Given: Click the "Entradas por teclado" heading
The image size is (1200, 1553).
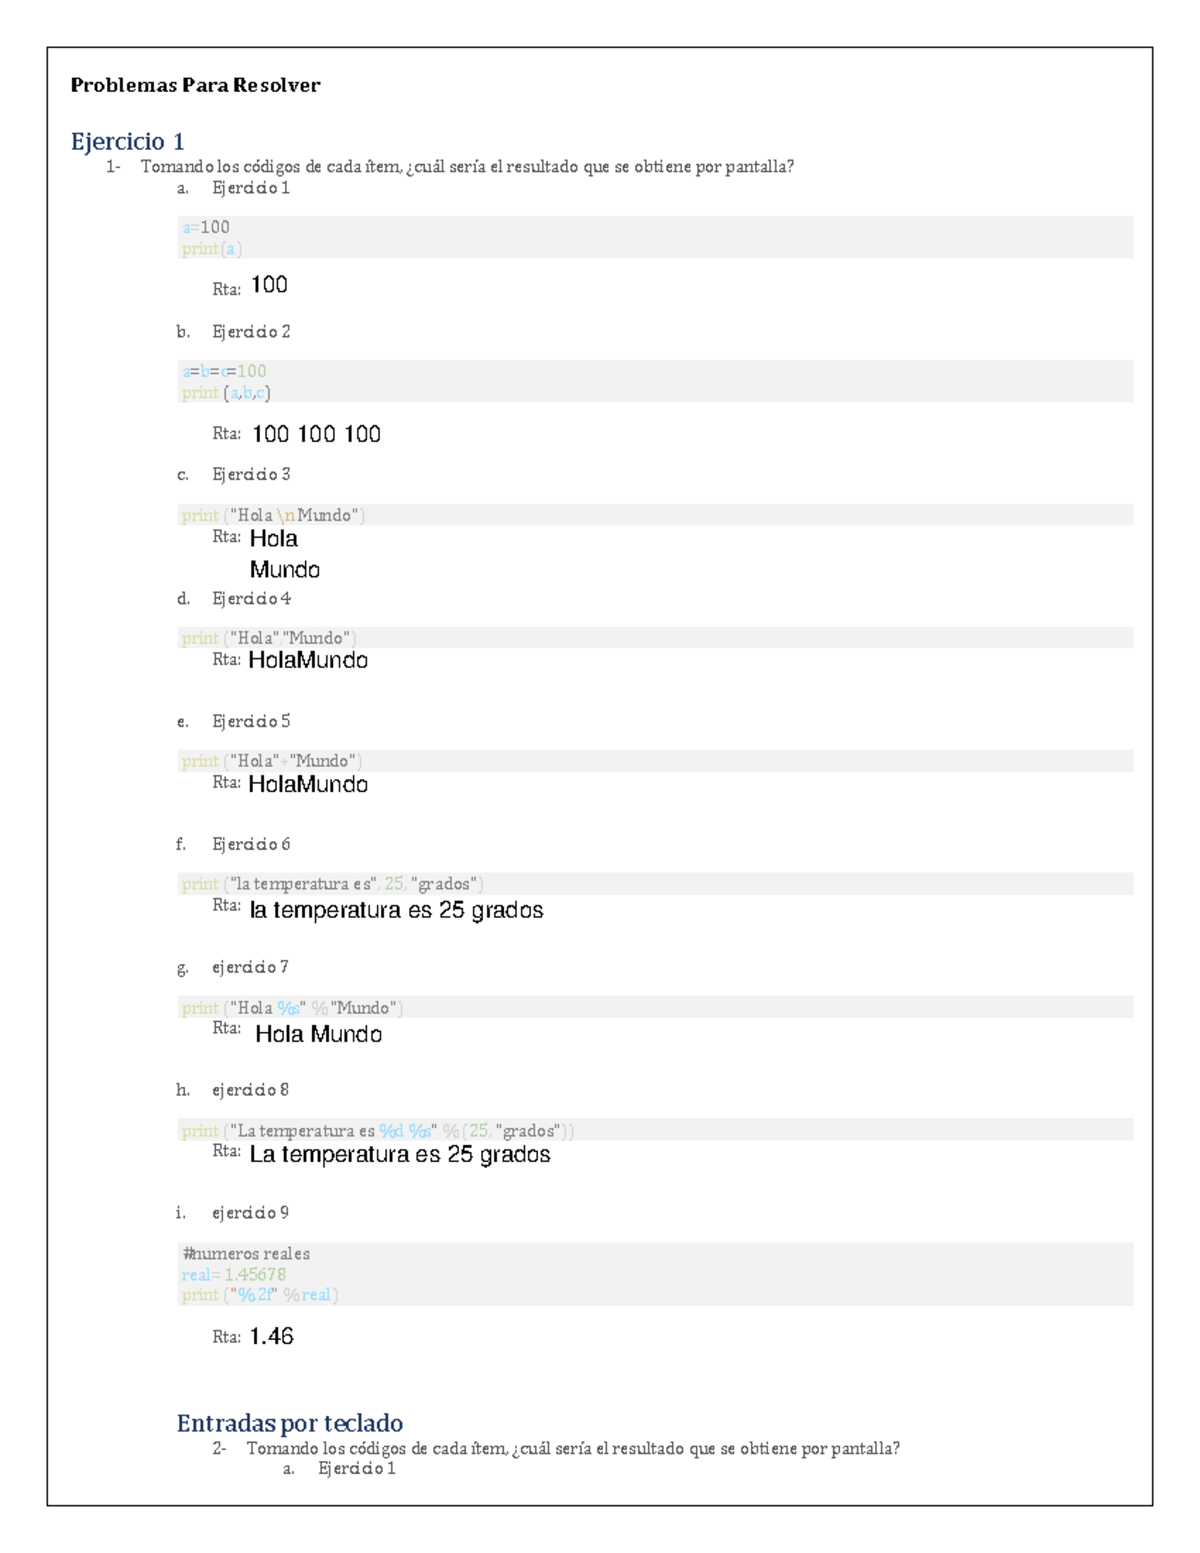Looking at the screenshot, I should 289,1423.
